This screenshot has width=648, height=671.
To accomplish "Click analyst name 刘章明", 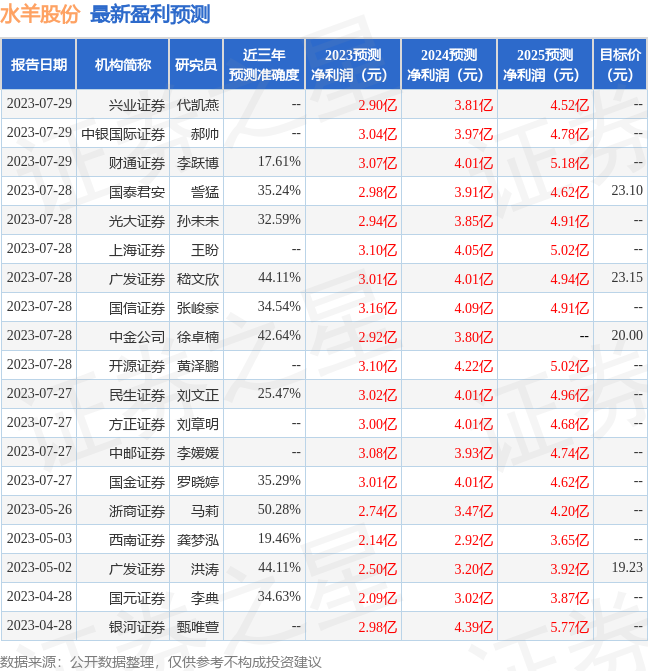I will (x=198, y=424).
